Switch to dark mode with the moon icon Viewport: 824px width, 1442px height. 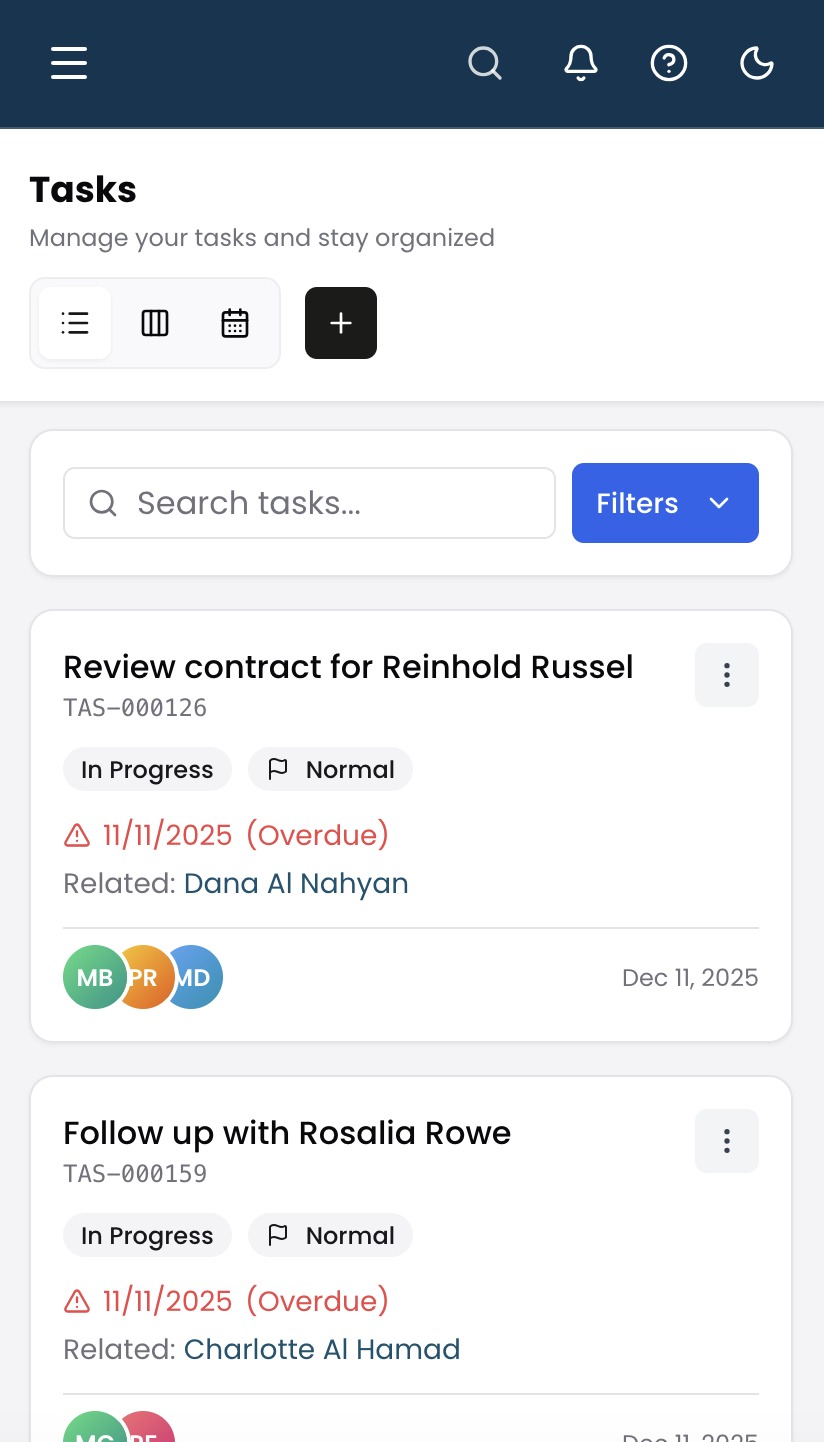[757, 62]
